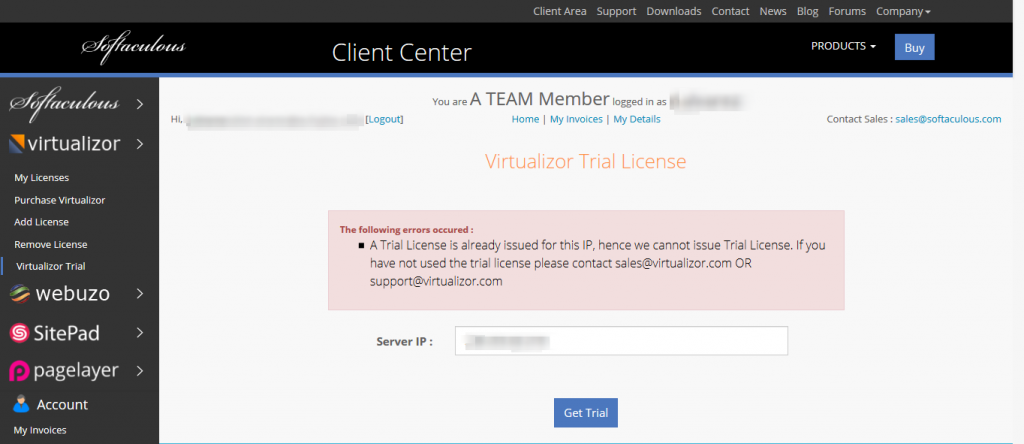1024x444 pixels.
Task: Click the Account person icon
Action: pyautogui.click(x=21, y=404)
